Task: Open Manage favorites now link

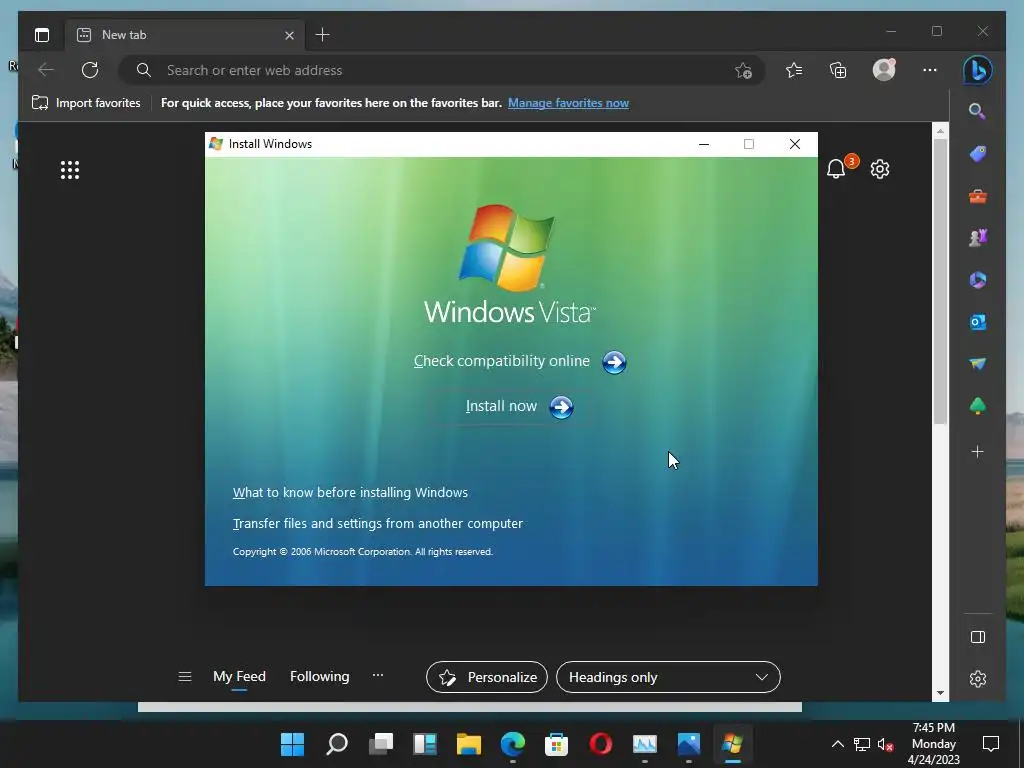Action: pyautogui.click(x=568, y=103)
